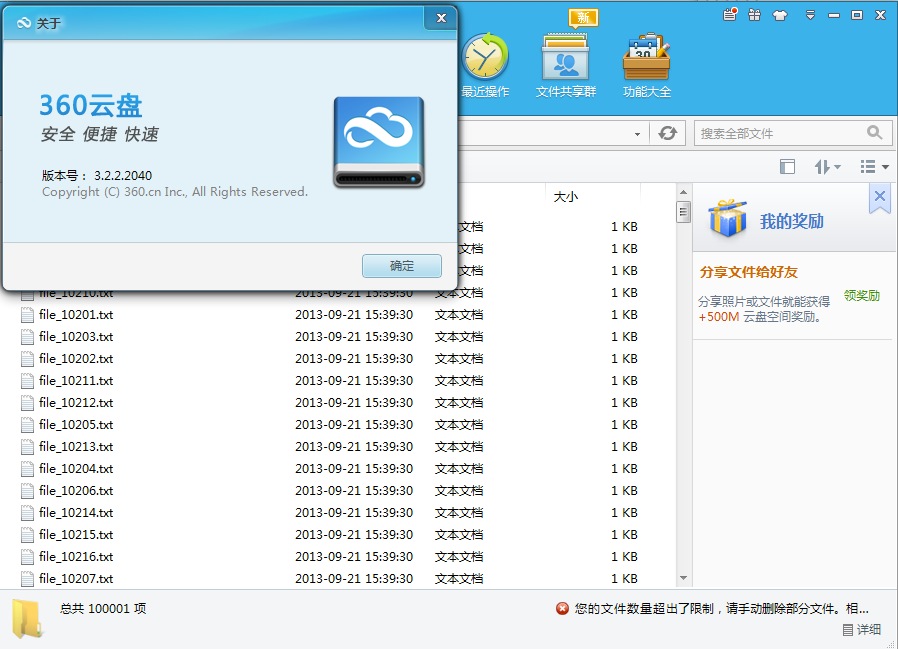This screenshot has height=649, width=898.
Task: Click version number 3.2.2.2040
Action: [123, 175]
